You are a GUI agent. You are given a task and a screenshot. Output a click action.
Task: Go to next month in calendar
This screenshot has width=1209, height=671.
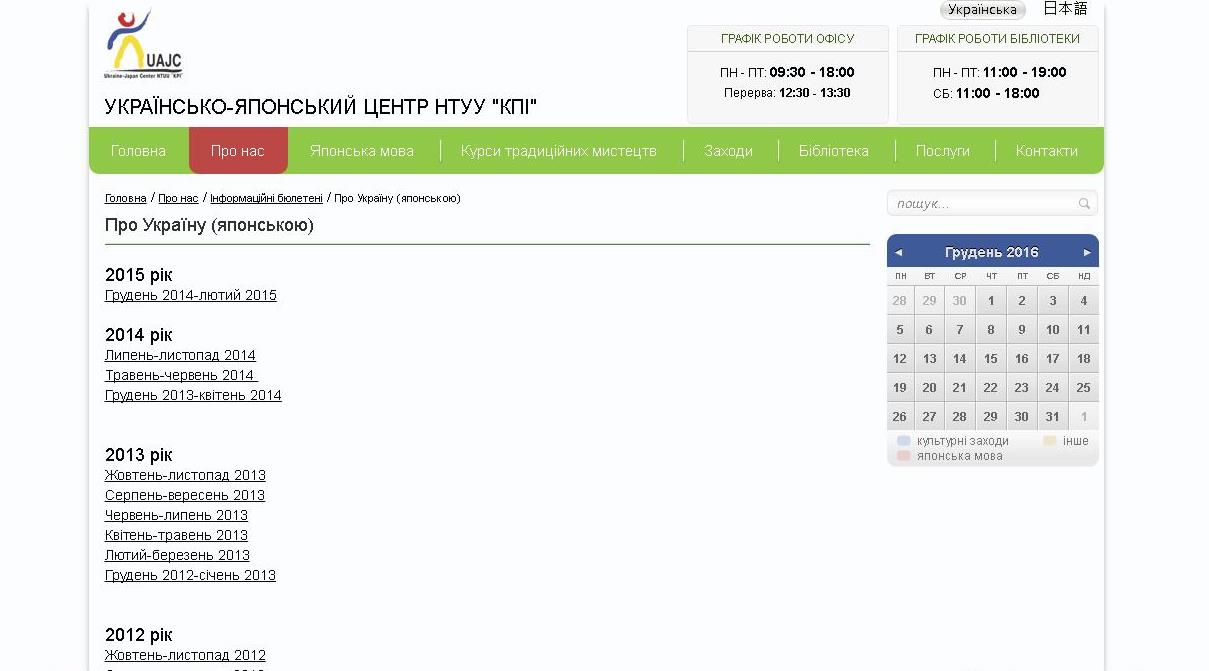point(1087,252)
